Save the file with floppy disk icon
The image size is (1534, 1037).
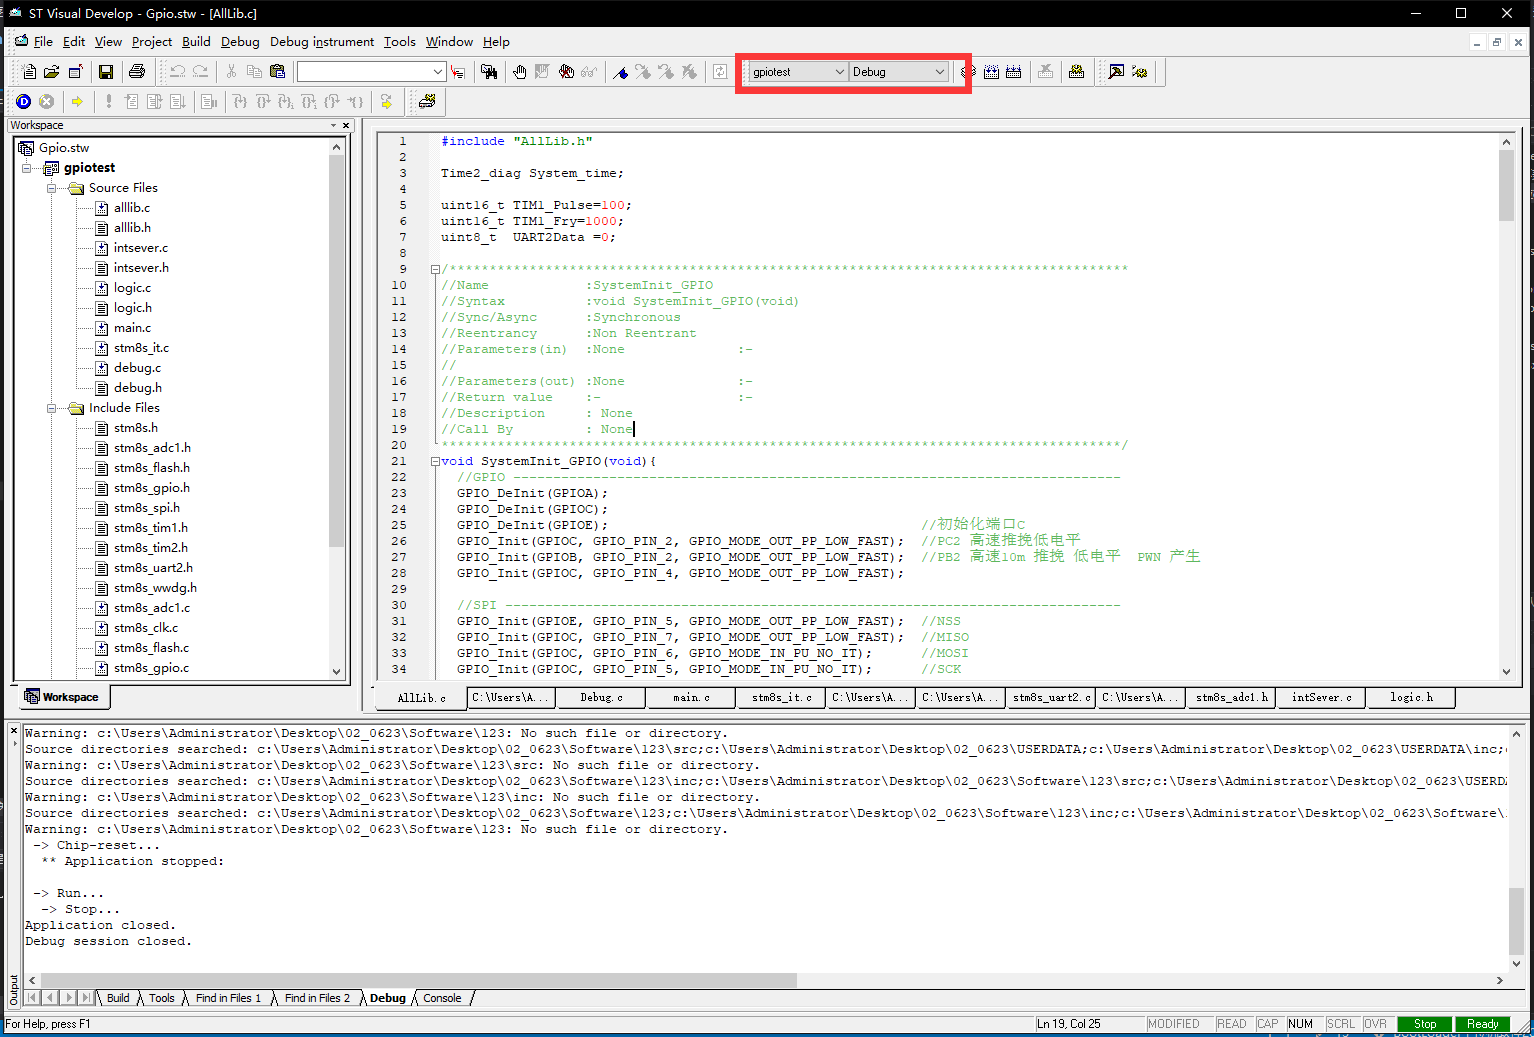(x=105, y=72)
